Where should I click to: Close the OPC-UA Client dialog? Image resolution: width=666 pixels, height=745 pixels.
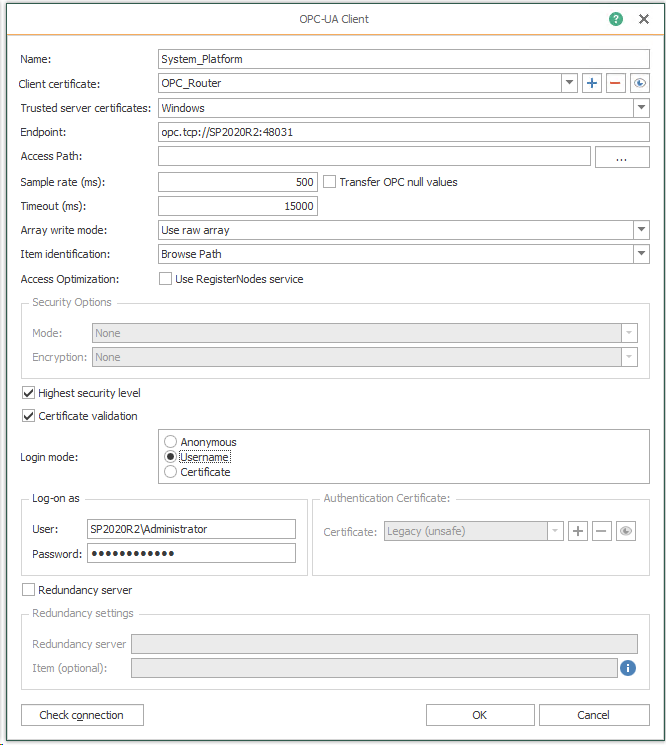644,19
